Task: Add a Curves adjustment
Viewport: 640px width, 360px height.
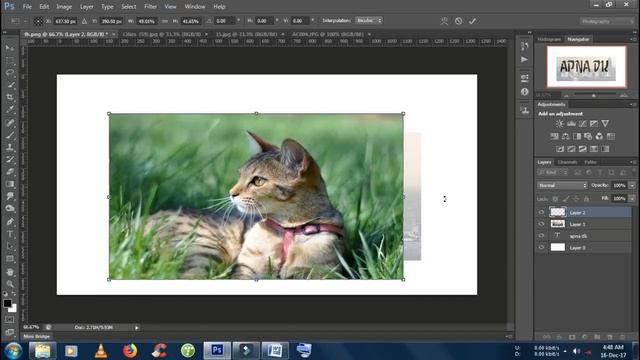Action: coord(582,124)
